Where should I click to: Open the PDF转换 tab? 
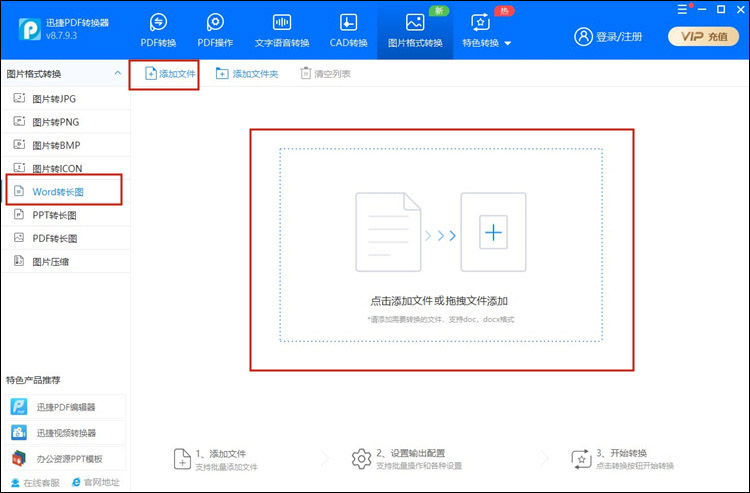(x=158, y=30)
